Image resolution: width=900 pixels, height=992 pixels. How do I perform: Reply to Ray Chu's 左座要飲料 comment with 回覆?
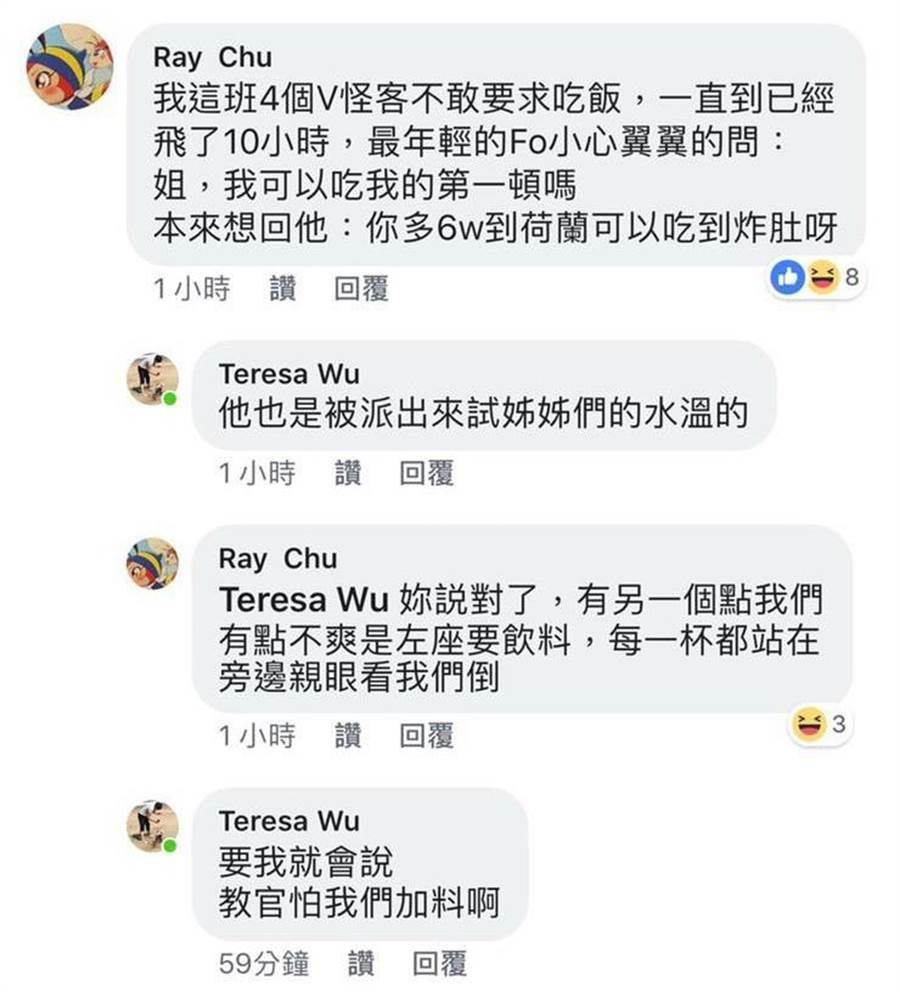point(426,736)
